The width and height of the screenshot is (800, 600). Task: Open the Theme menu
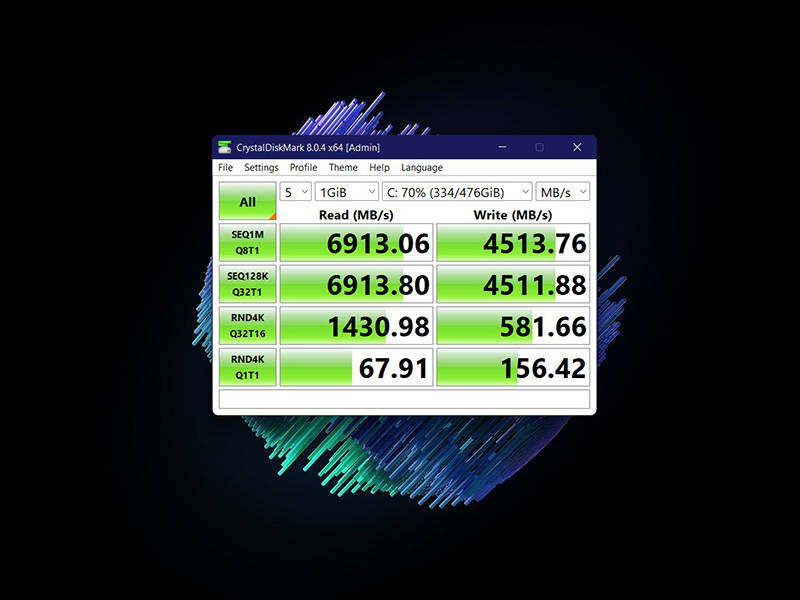click(343, 168)
